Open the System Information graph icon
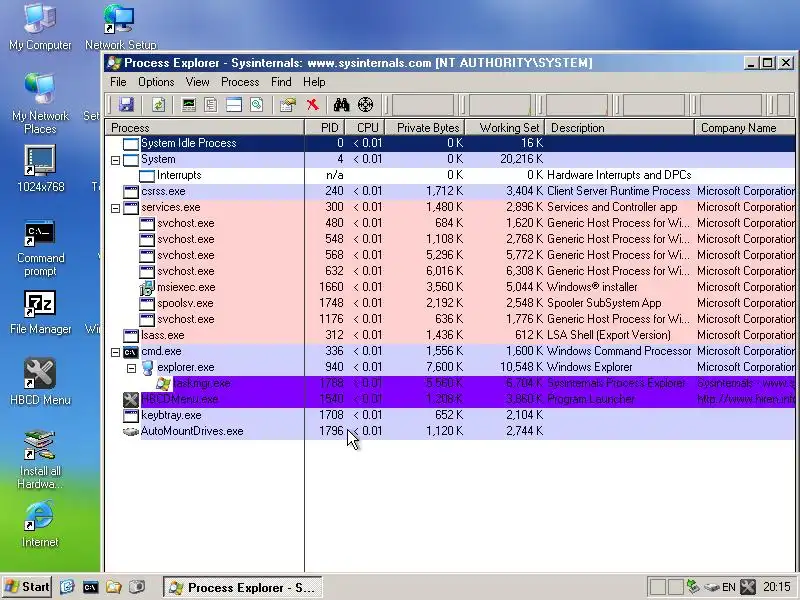800x600 pixels. pos(189,105)
